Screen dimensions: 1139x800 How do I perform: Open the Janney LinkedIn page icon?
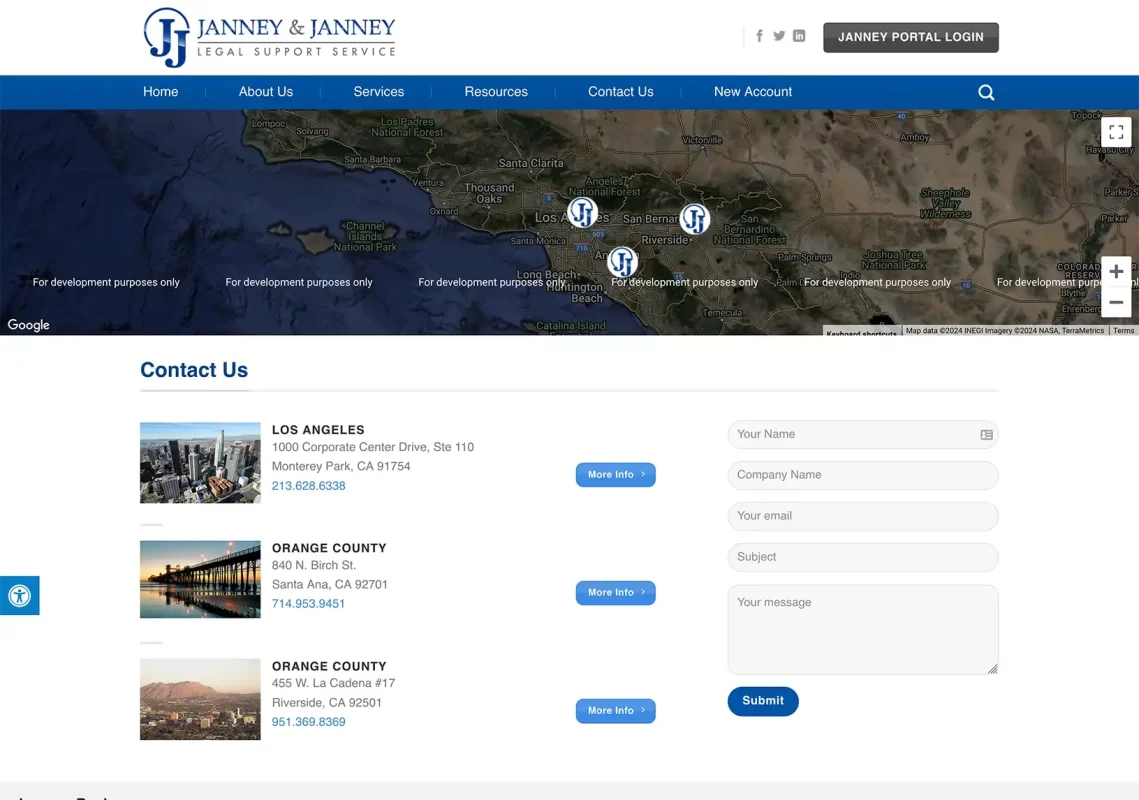(799, 36)
